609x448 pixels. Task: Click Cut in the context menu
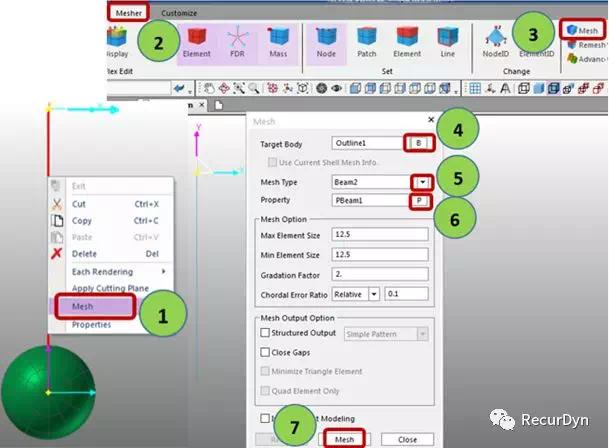[111, 204]
